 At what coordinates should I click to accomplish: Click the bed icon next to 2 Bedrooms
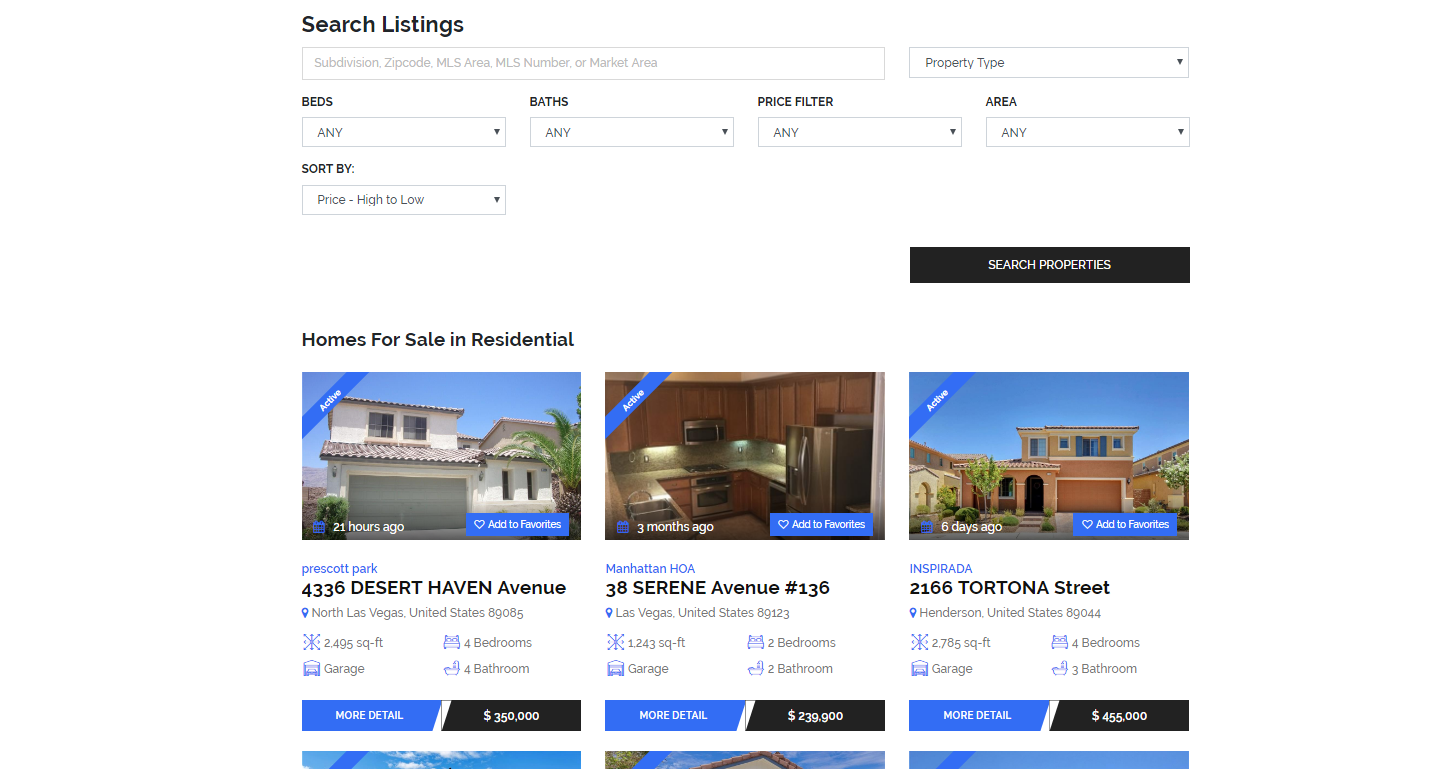click(x=755, y=643)
